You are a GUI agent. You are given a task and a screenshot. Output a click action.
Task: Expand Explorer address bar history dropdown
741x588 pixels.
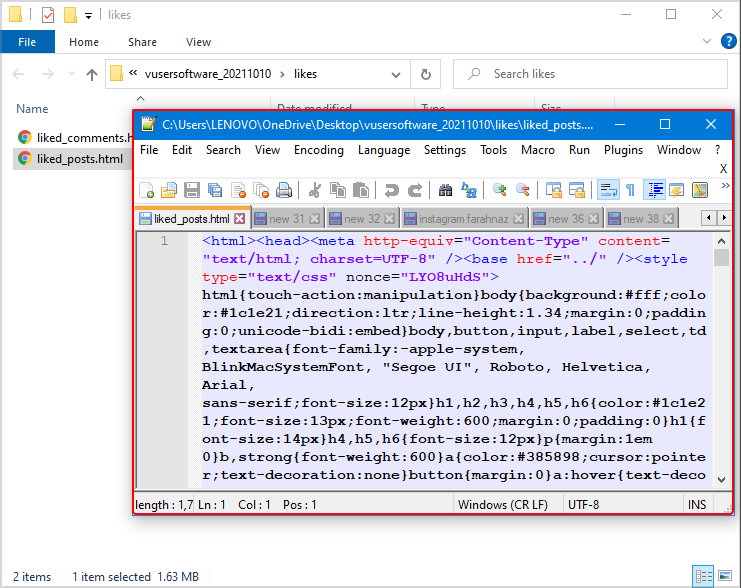(396, 74)
